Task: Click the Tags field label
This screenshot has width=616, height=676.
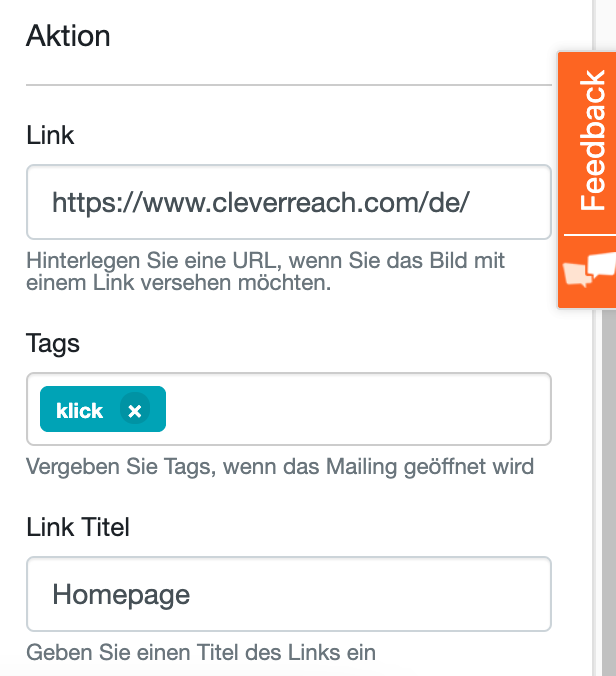Action: [53, 344]
